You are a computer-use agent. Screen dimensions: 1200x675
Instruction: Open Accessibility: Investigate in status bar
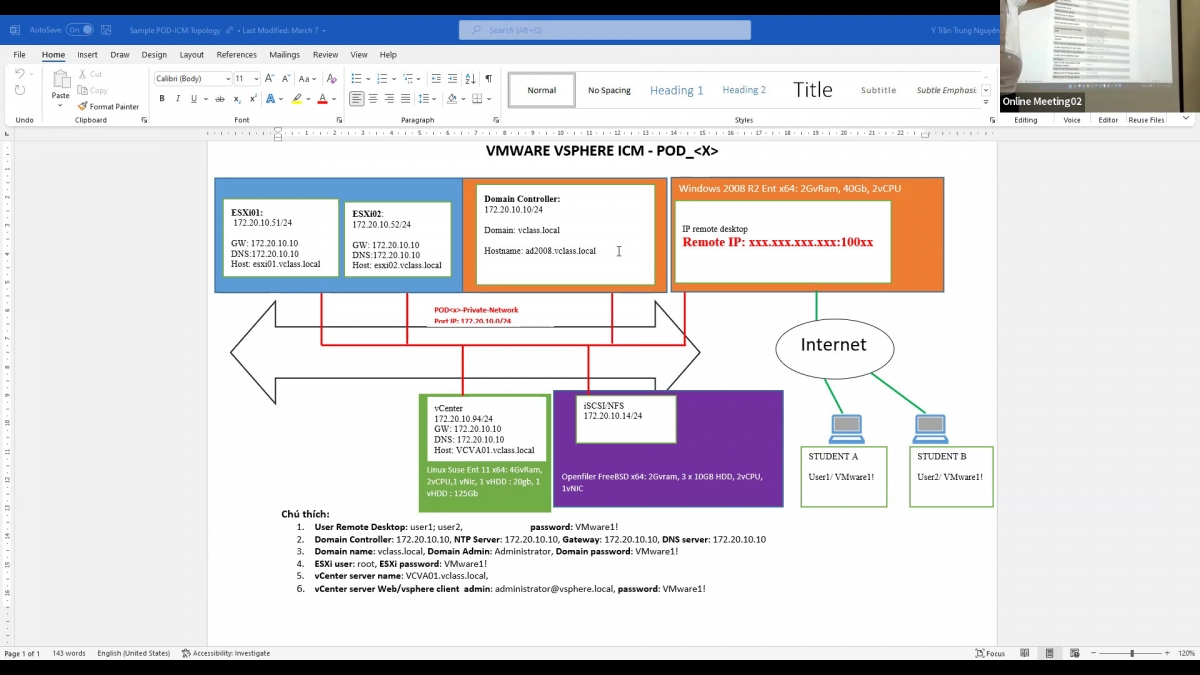click(226, 653)
